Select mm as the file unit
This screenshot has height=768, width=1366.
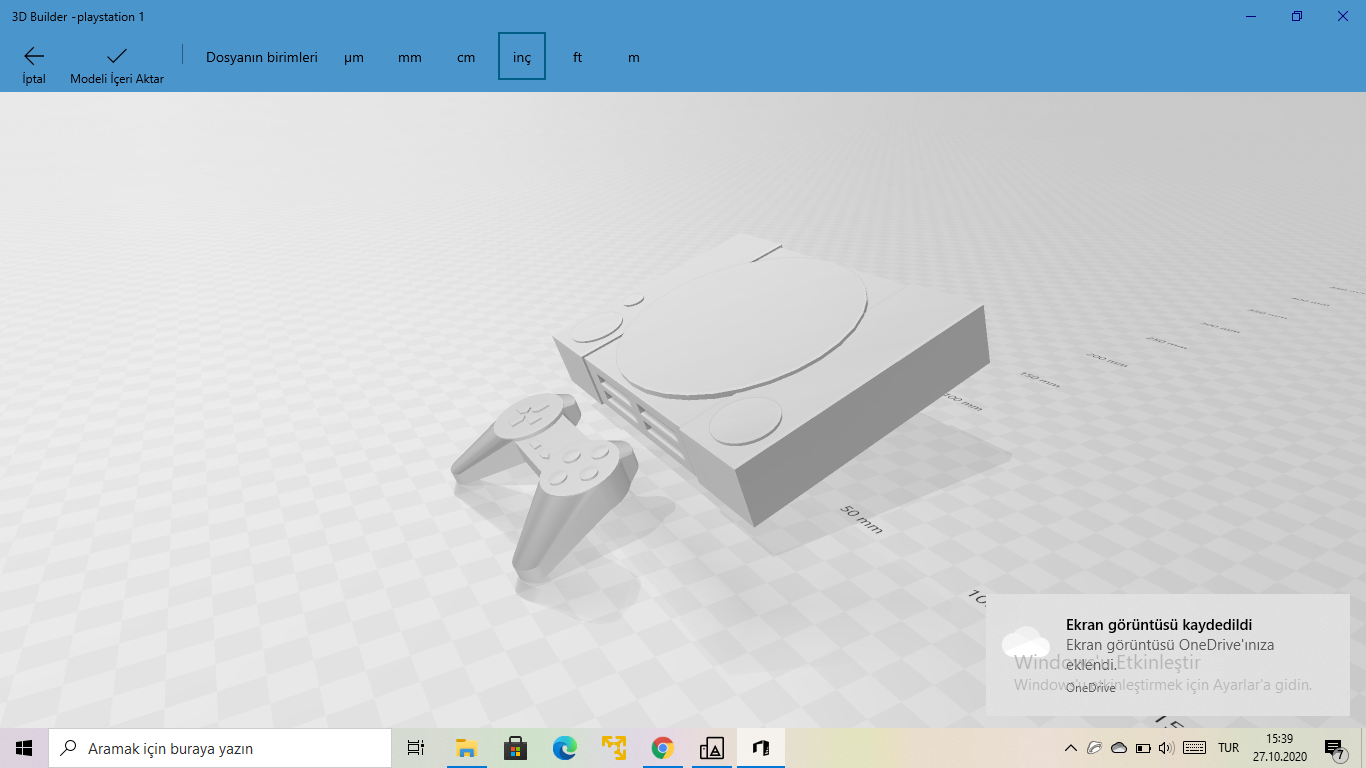[x=410, y=57]
